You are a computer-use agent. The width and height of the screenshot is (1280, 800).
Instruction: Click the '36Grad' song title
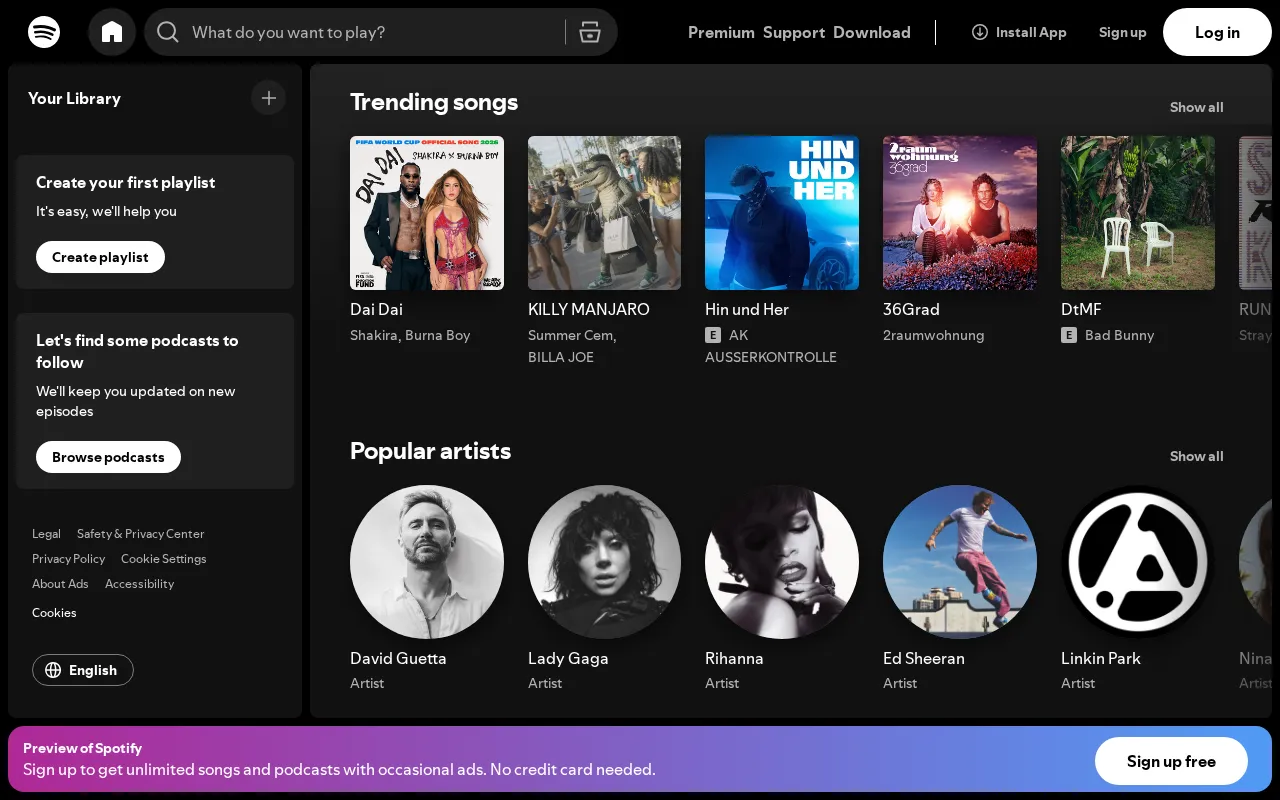911,309
